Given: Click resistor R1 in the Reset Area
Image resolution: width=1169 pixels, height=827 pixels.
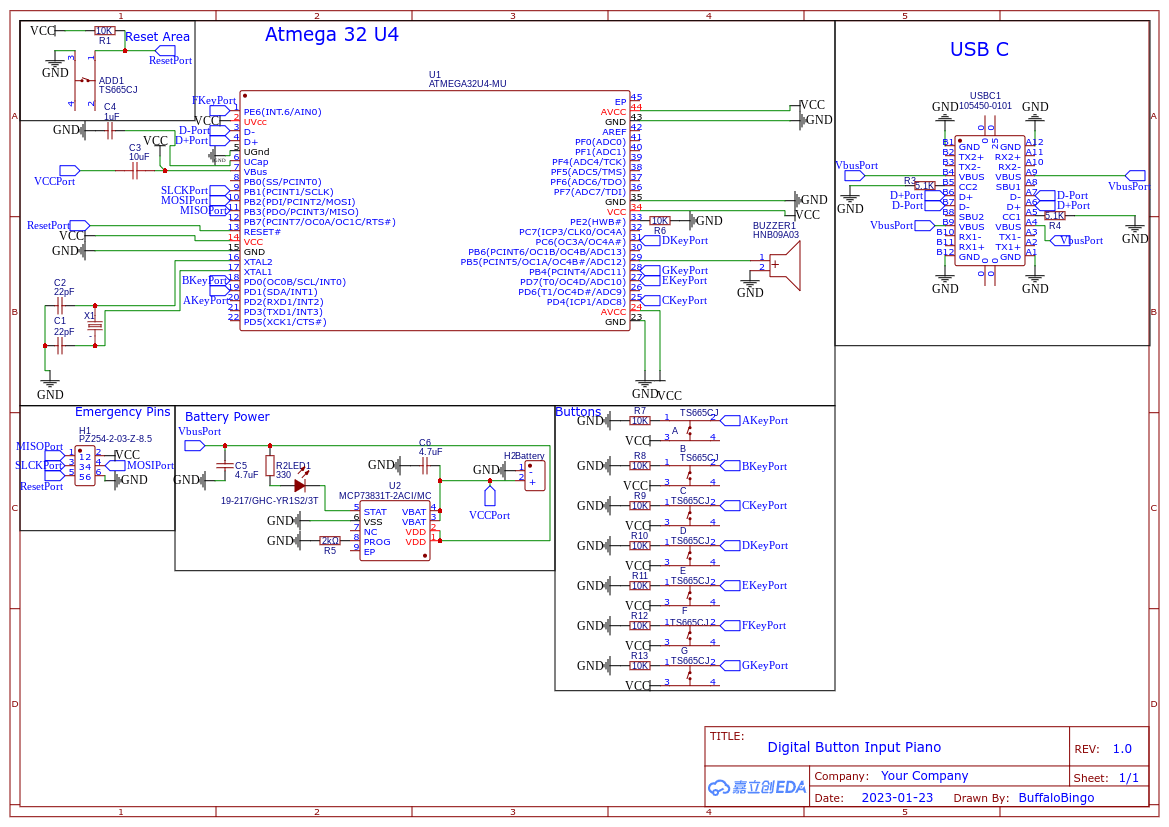Looking at the screenshot, I should pyautogui.click(x=103, y=30).
